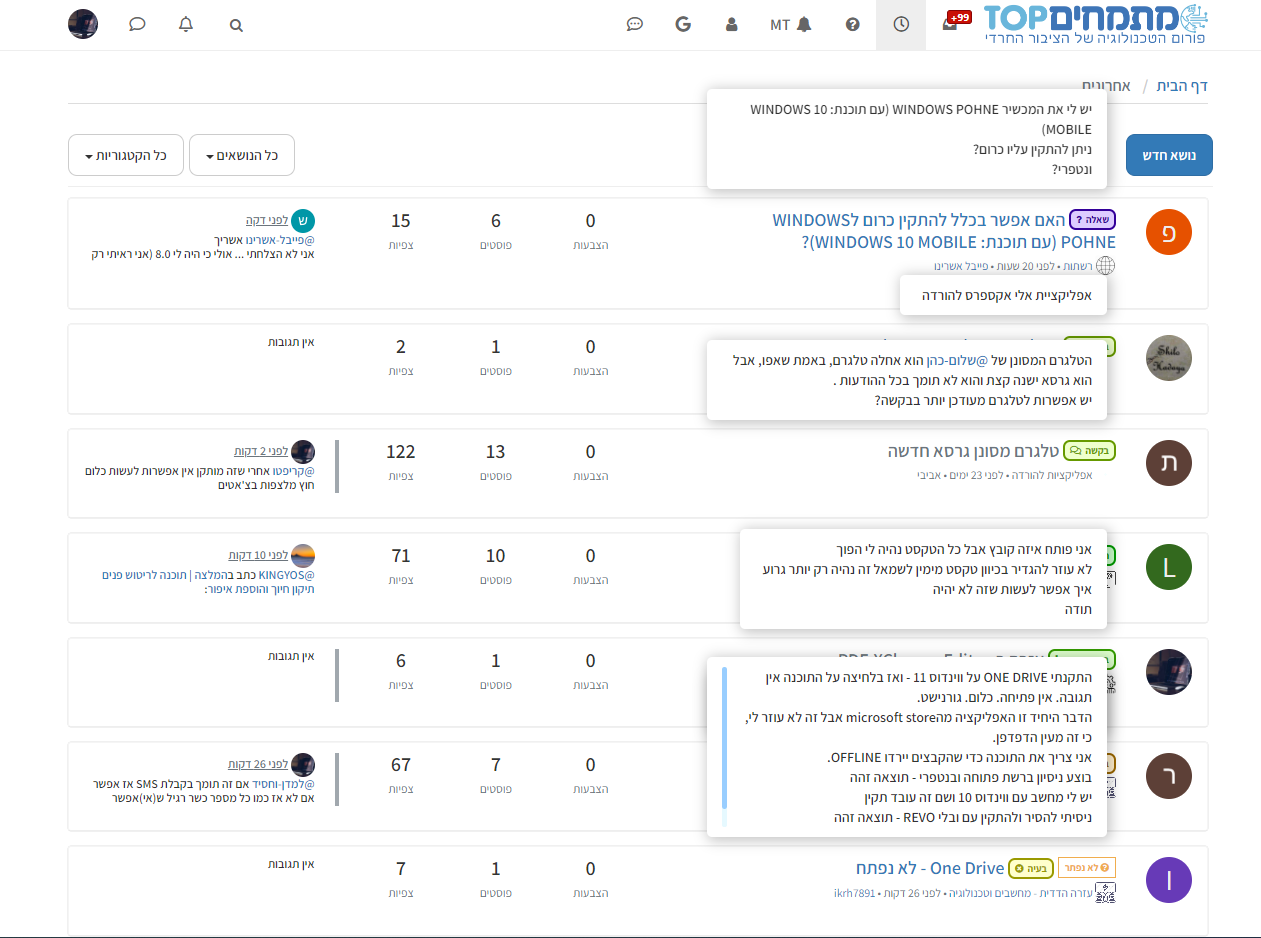Viewport: 1261px width, 938px height.
Task: Click the אחרונים breadcrumb item
Action: (x=1106, y=86)
